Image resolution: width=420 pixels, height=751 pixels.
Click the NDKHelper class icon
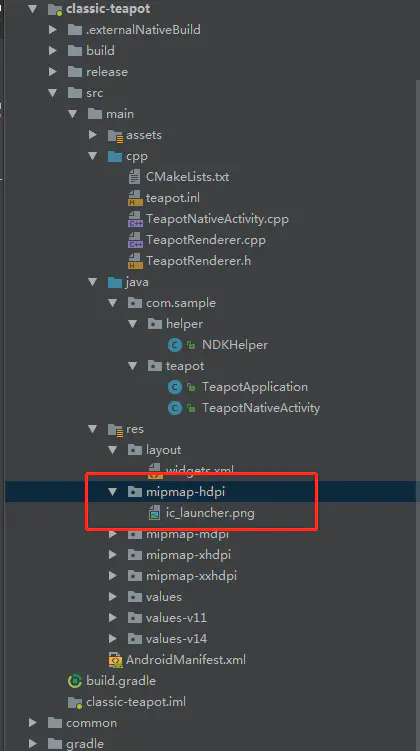point(175,345)
